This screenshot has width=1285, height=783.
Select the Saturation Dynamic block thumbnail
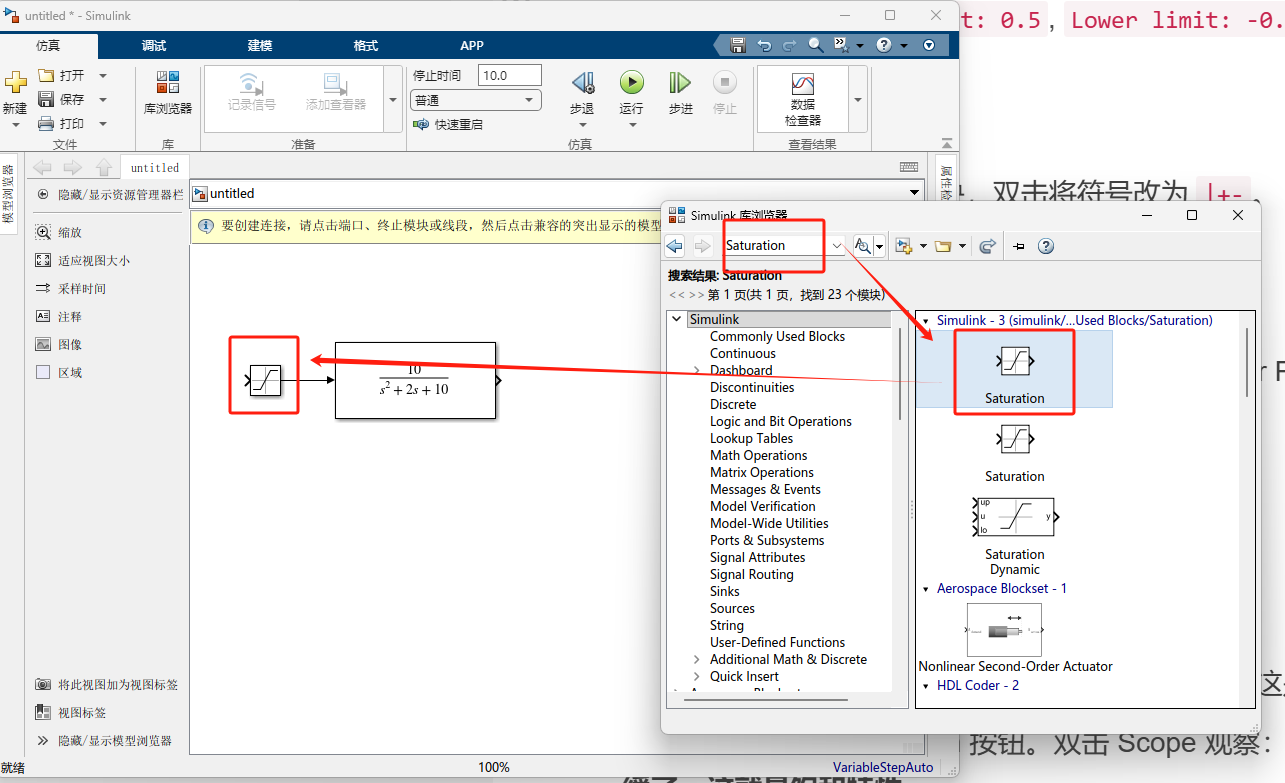[1014, 515]
